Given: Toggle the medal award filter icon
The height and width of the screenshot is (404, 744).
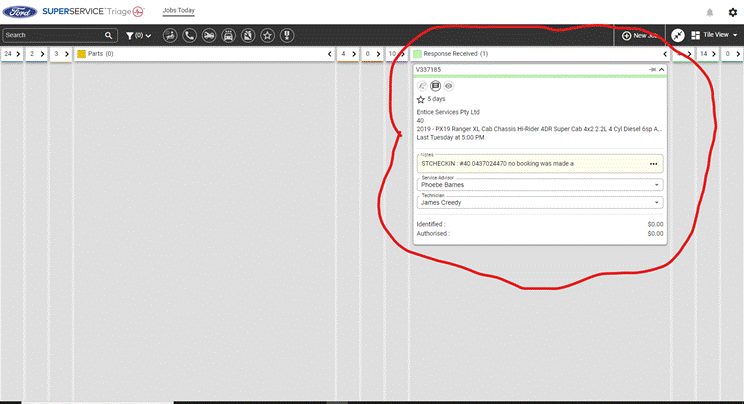Looking at the screenshot, I should tap(287, 36).
